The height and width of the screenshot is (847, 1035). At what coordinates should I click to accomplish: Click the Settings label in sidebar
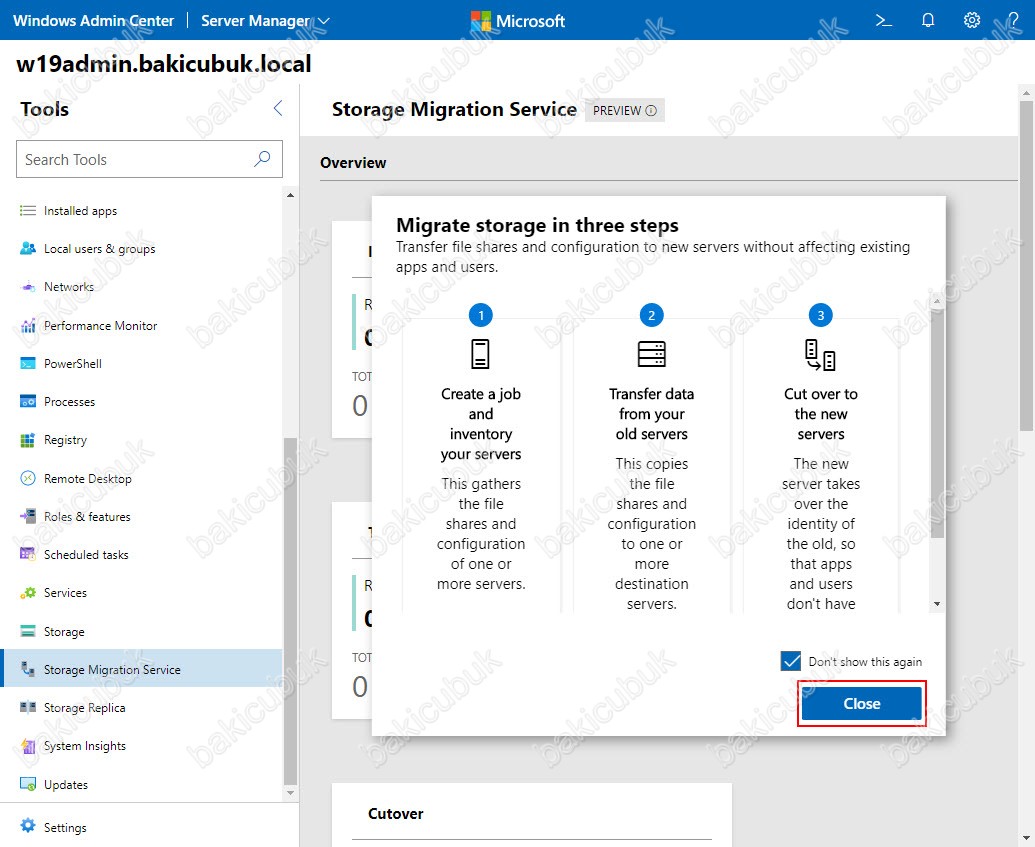tap(65, 827)
